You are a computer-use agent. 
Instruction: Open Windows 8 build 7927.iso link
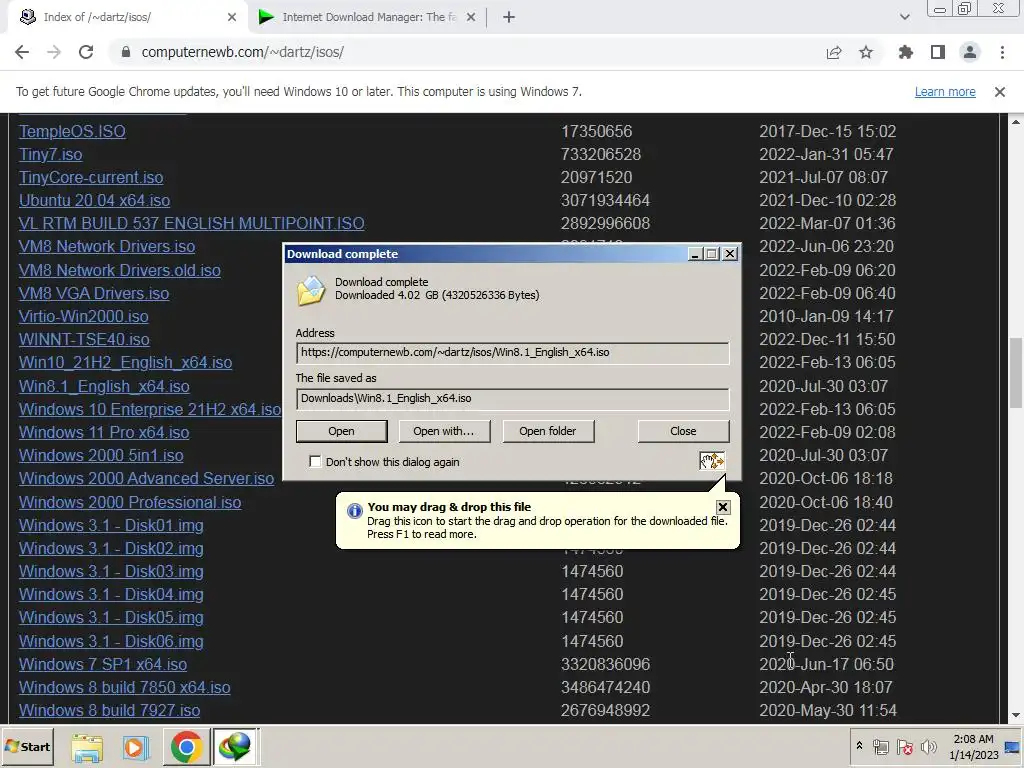click(x=109, y=711)
